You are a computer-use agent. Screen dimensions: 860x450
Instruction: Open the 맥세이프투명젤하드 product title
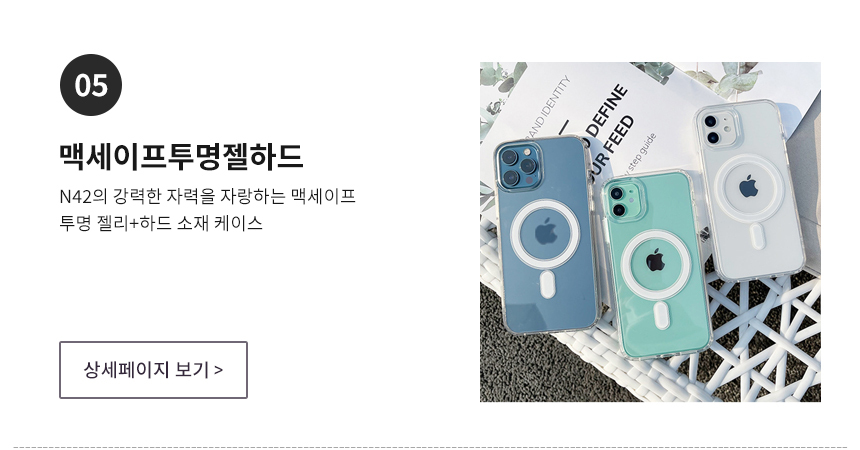click(181, 156)
